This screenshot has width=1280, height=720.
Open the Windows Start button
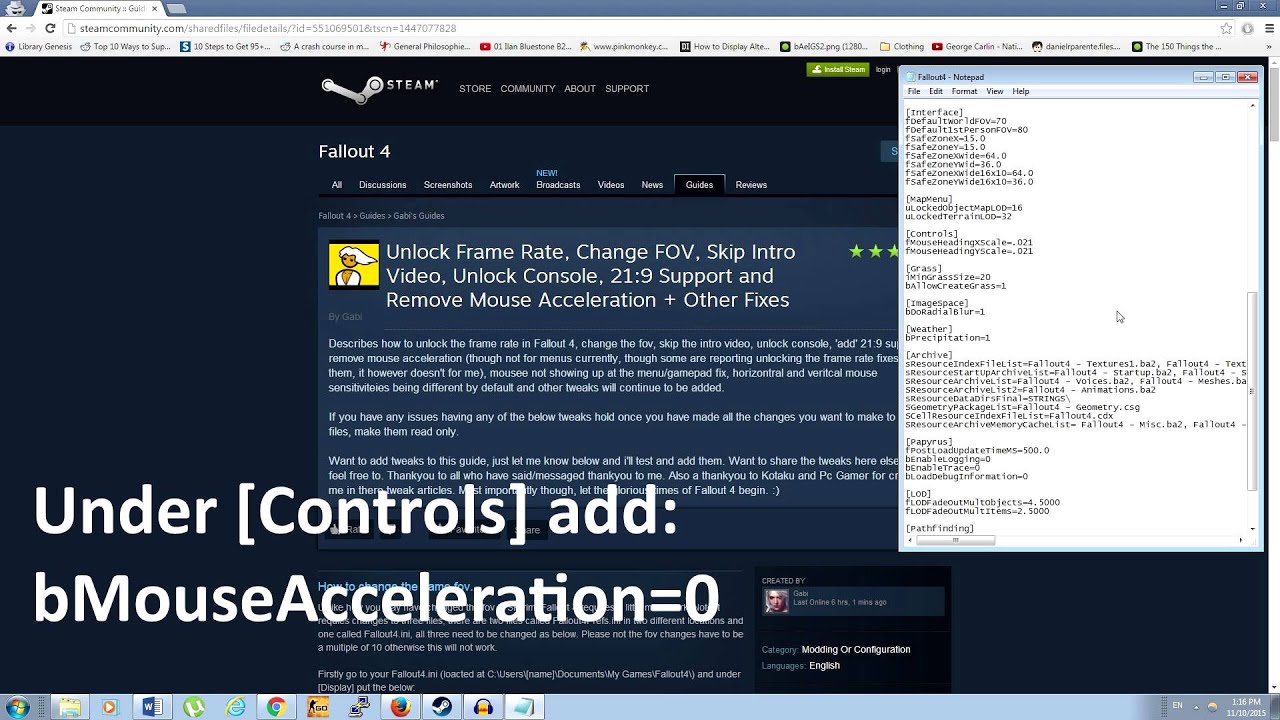17,707
